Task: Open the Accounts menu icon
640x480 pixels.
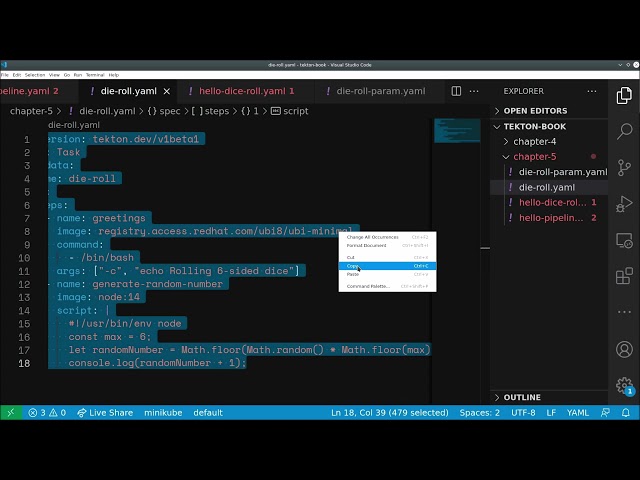Action: click(x=624, y=349)
